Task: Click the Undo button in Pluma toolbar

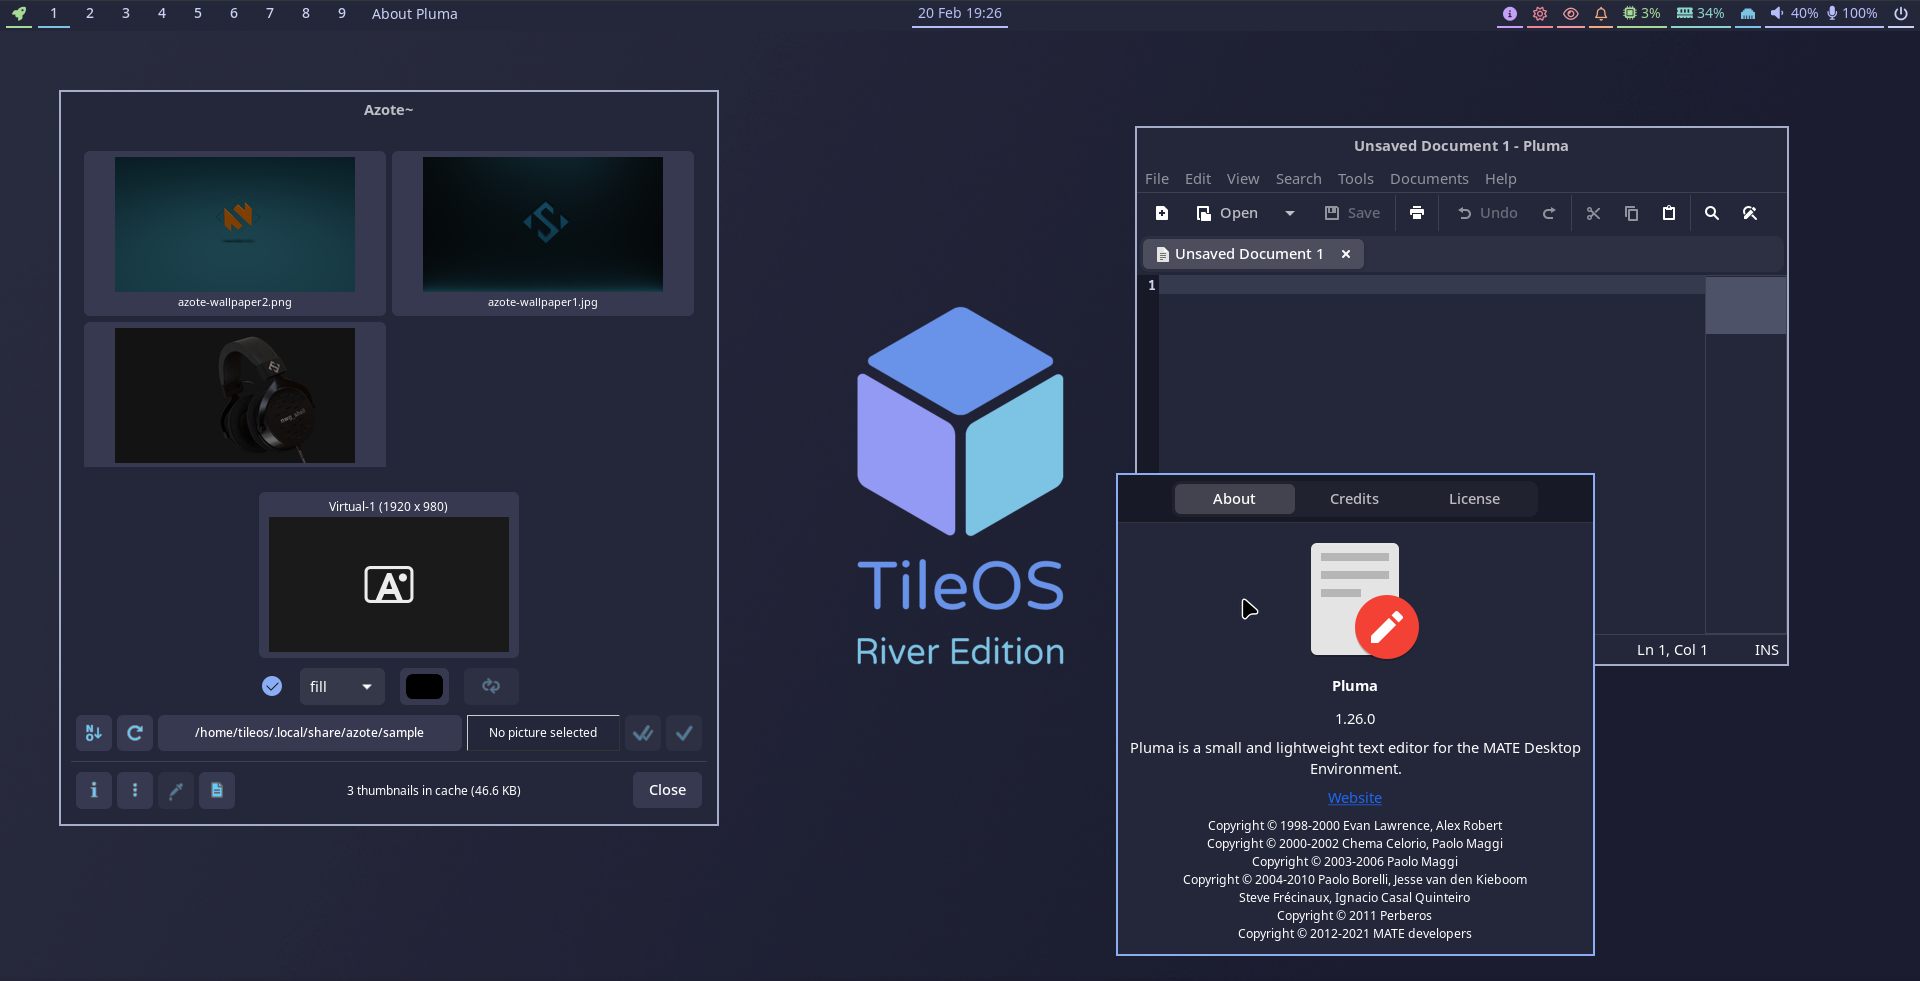Action: tap(1487, 213)
